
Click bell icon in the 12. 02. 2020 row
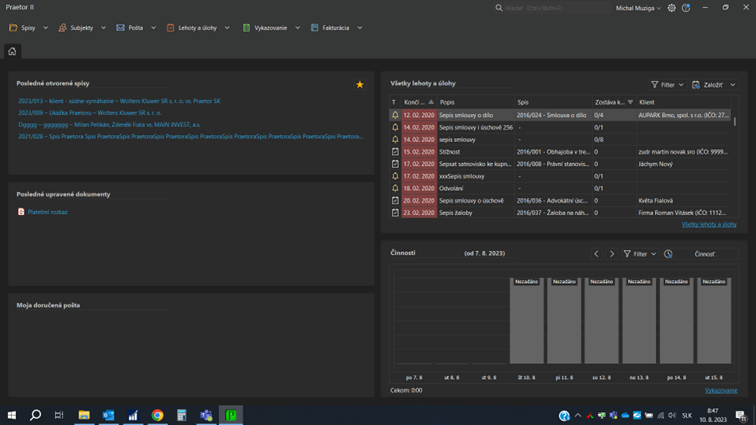(x=395, y=115)
